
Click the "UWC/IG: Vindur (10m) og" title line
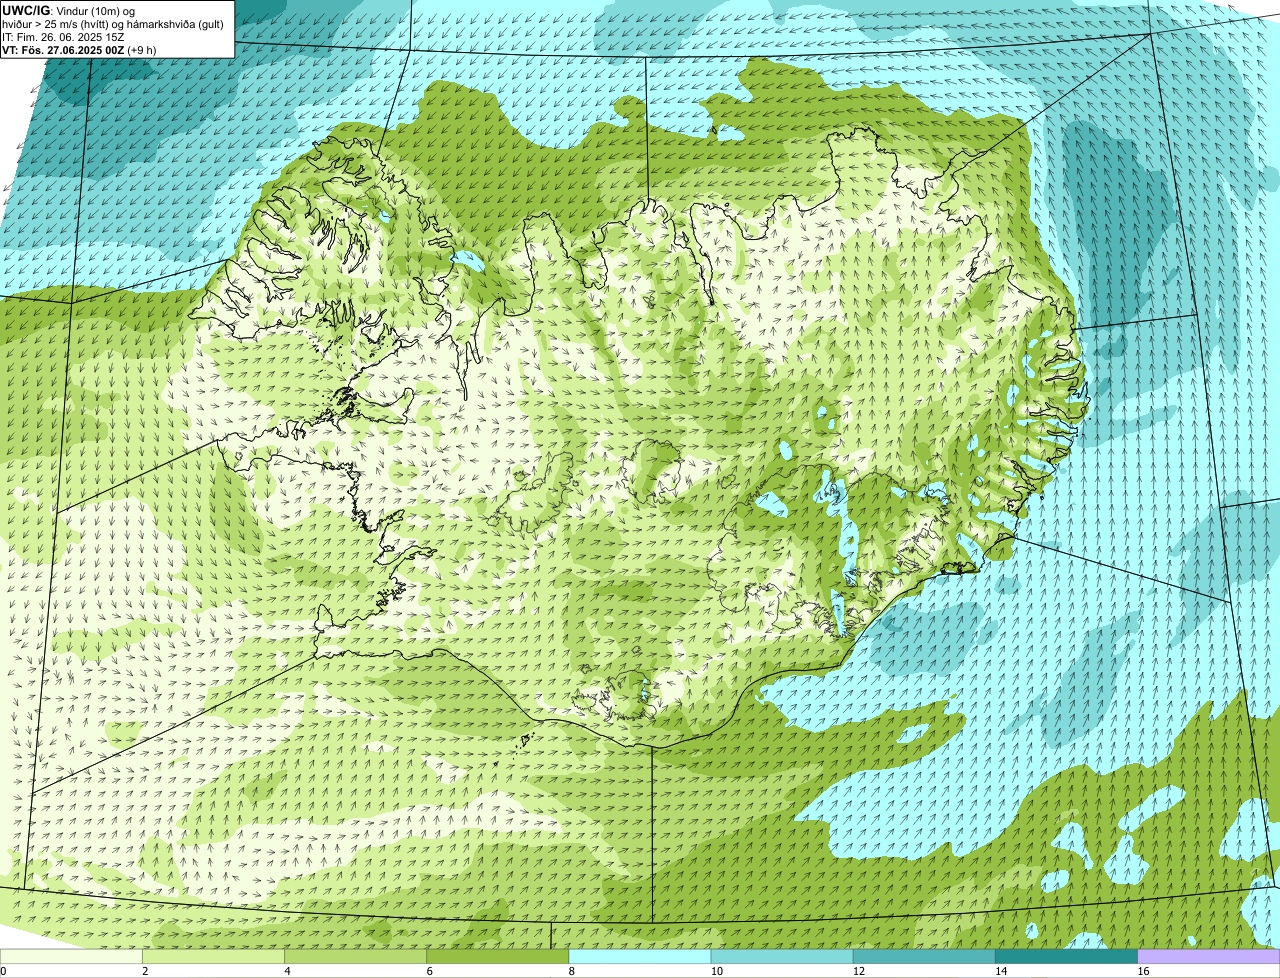pyautogui.click(x=69, y=10)
